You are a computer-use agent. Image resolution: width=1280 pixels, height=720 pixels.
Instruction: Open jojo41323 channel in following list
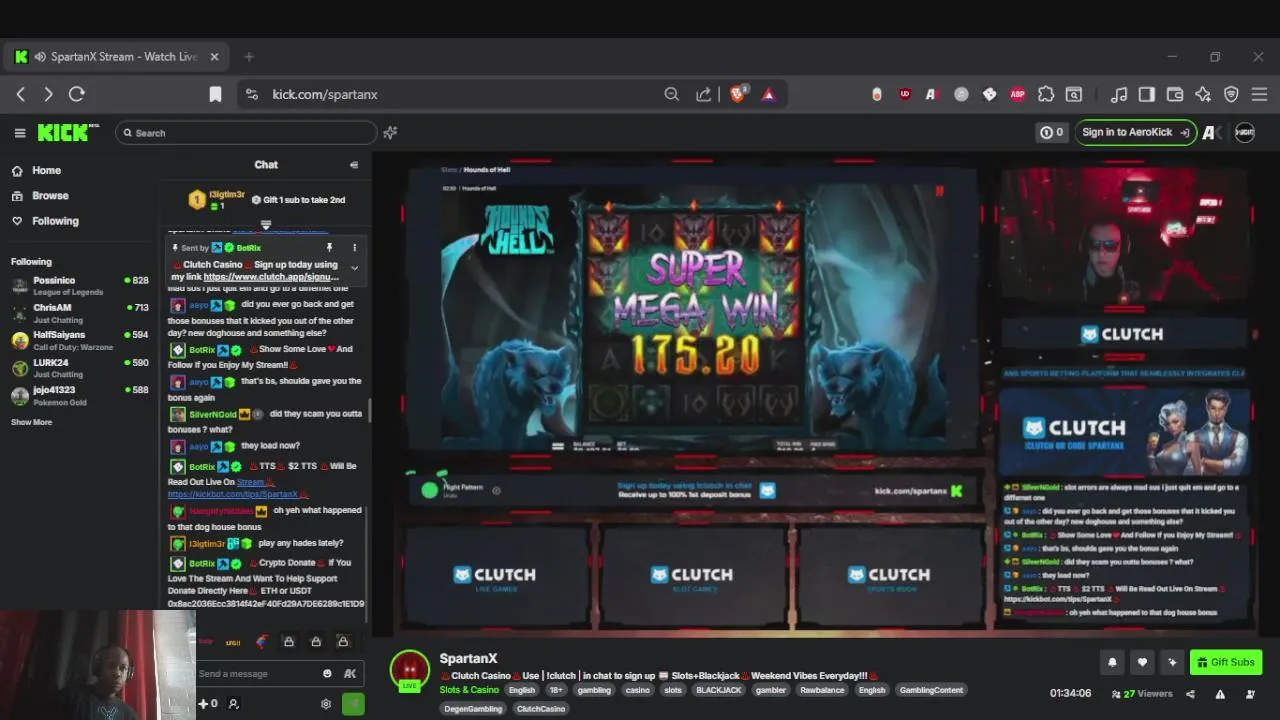tap(79, 394)
